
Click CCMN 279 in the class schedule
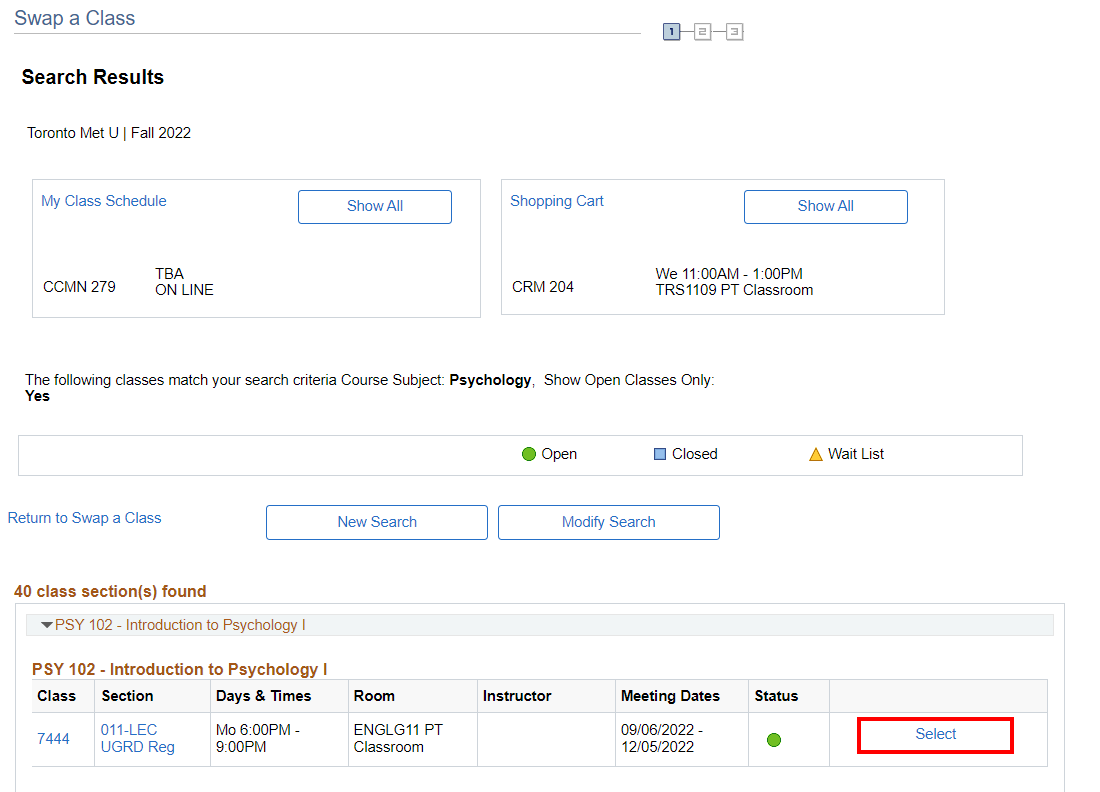pos(79,287)
